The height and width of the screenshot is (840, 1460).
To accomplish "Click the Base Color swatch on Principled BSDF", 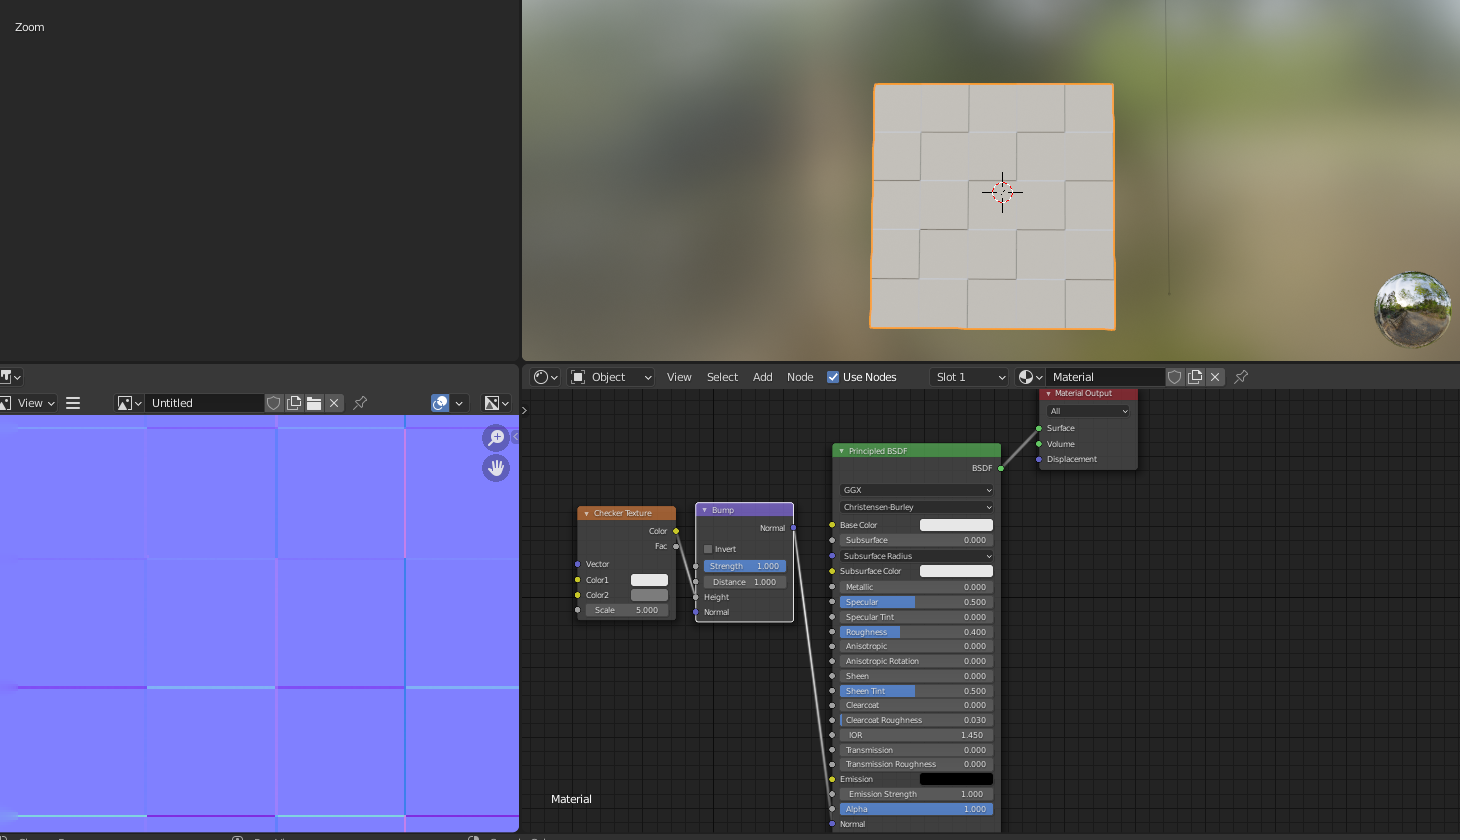I will coord(955,524).
